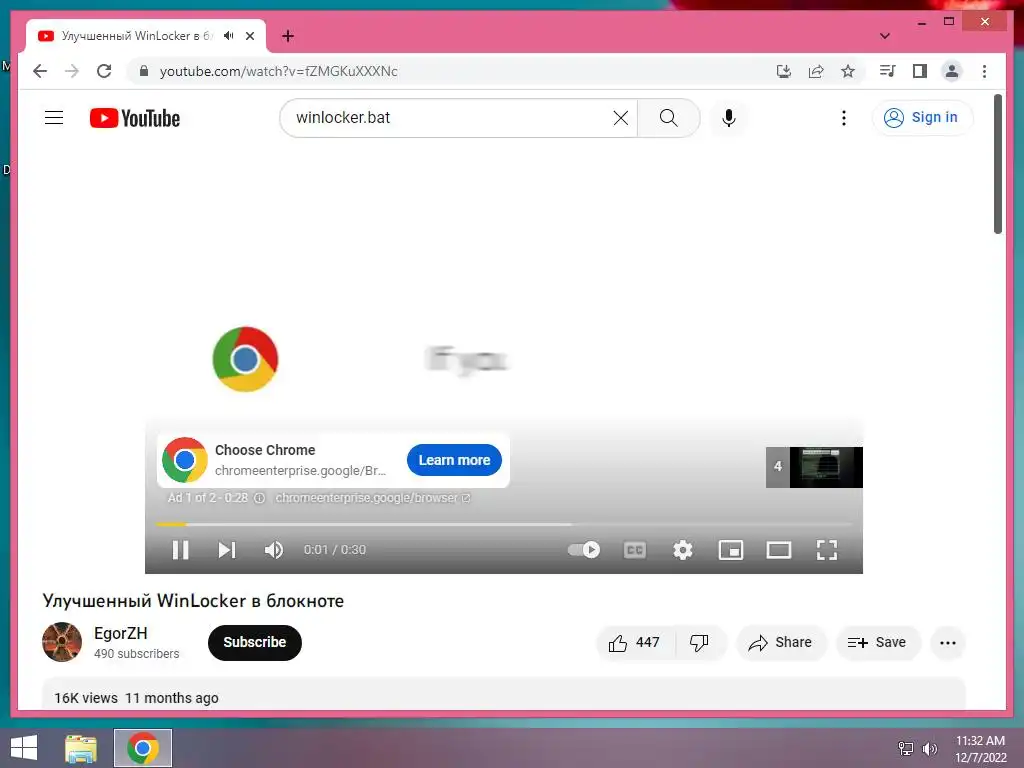This screenshot has height=768, width=1024.
Task: Click the video progress bar
Action: [504, 524]
